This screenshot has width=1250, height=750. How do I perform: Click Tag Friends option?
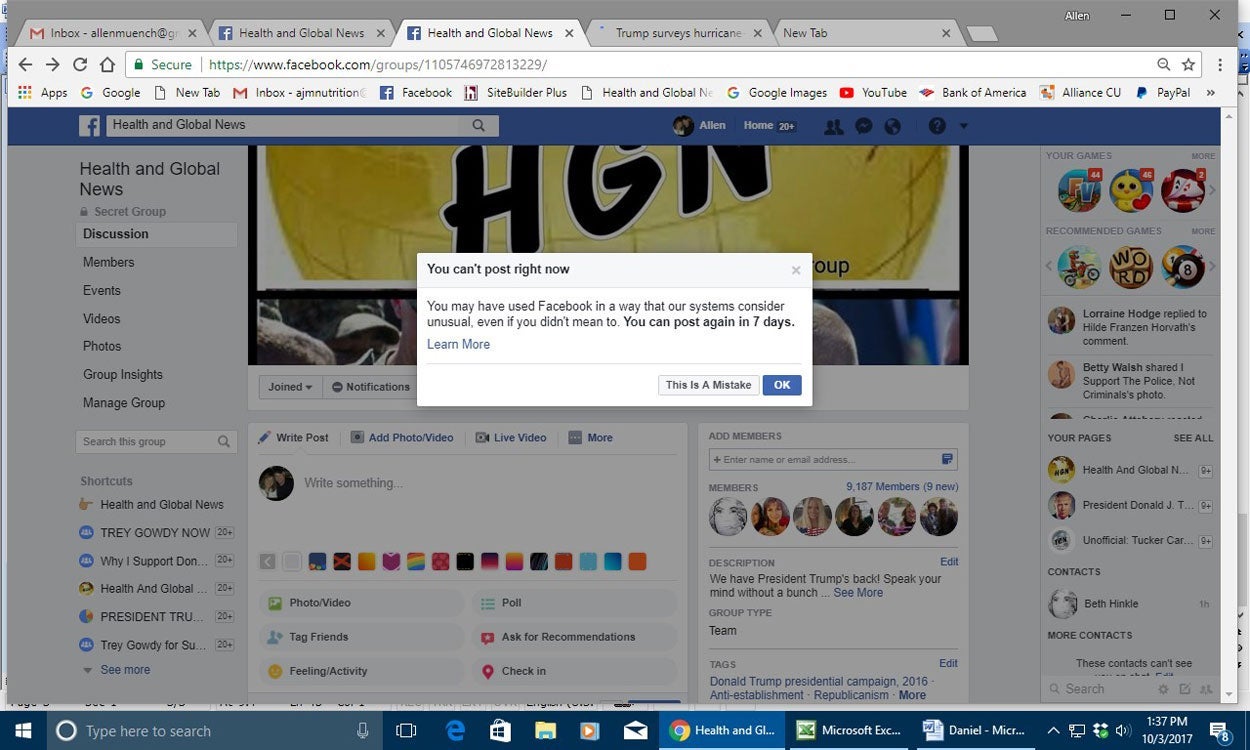[x=362, y=637]
